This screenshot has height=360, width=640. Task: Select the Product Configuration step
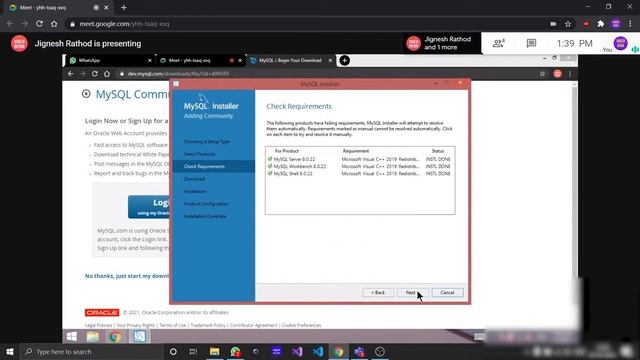pos(206,204)
